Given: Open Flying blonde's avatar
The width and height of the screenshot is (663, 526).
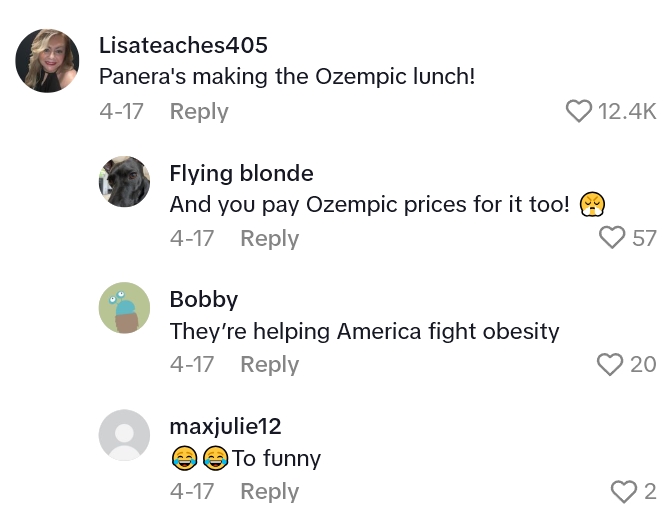Looking at the screenshot, I should [125, 182].
